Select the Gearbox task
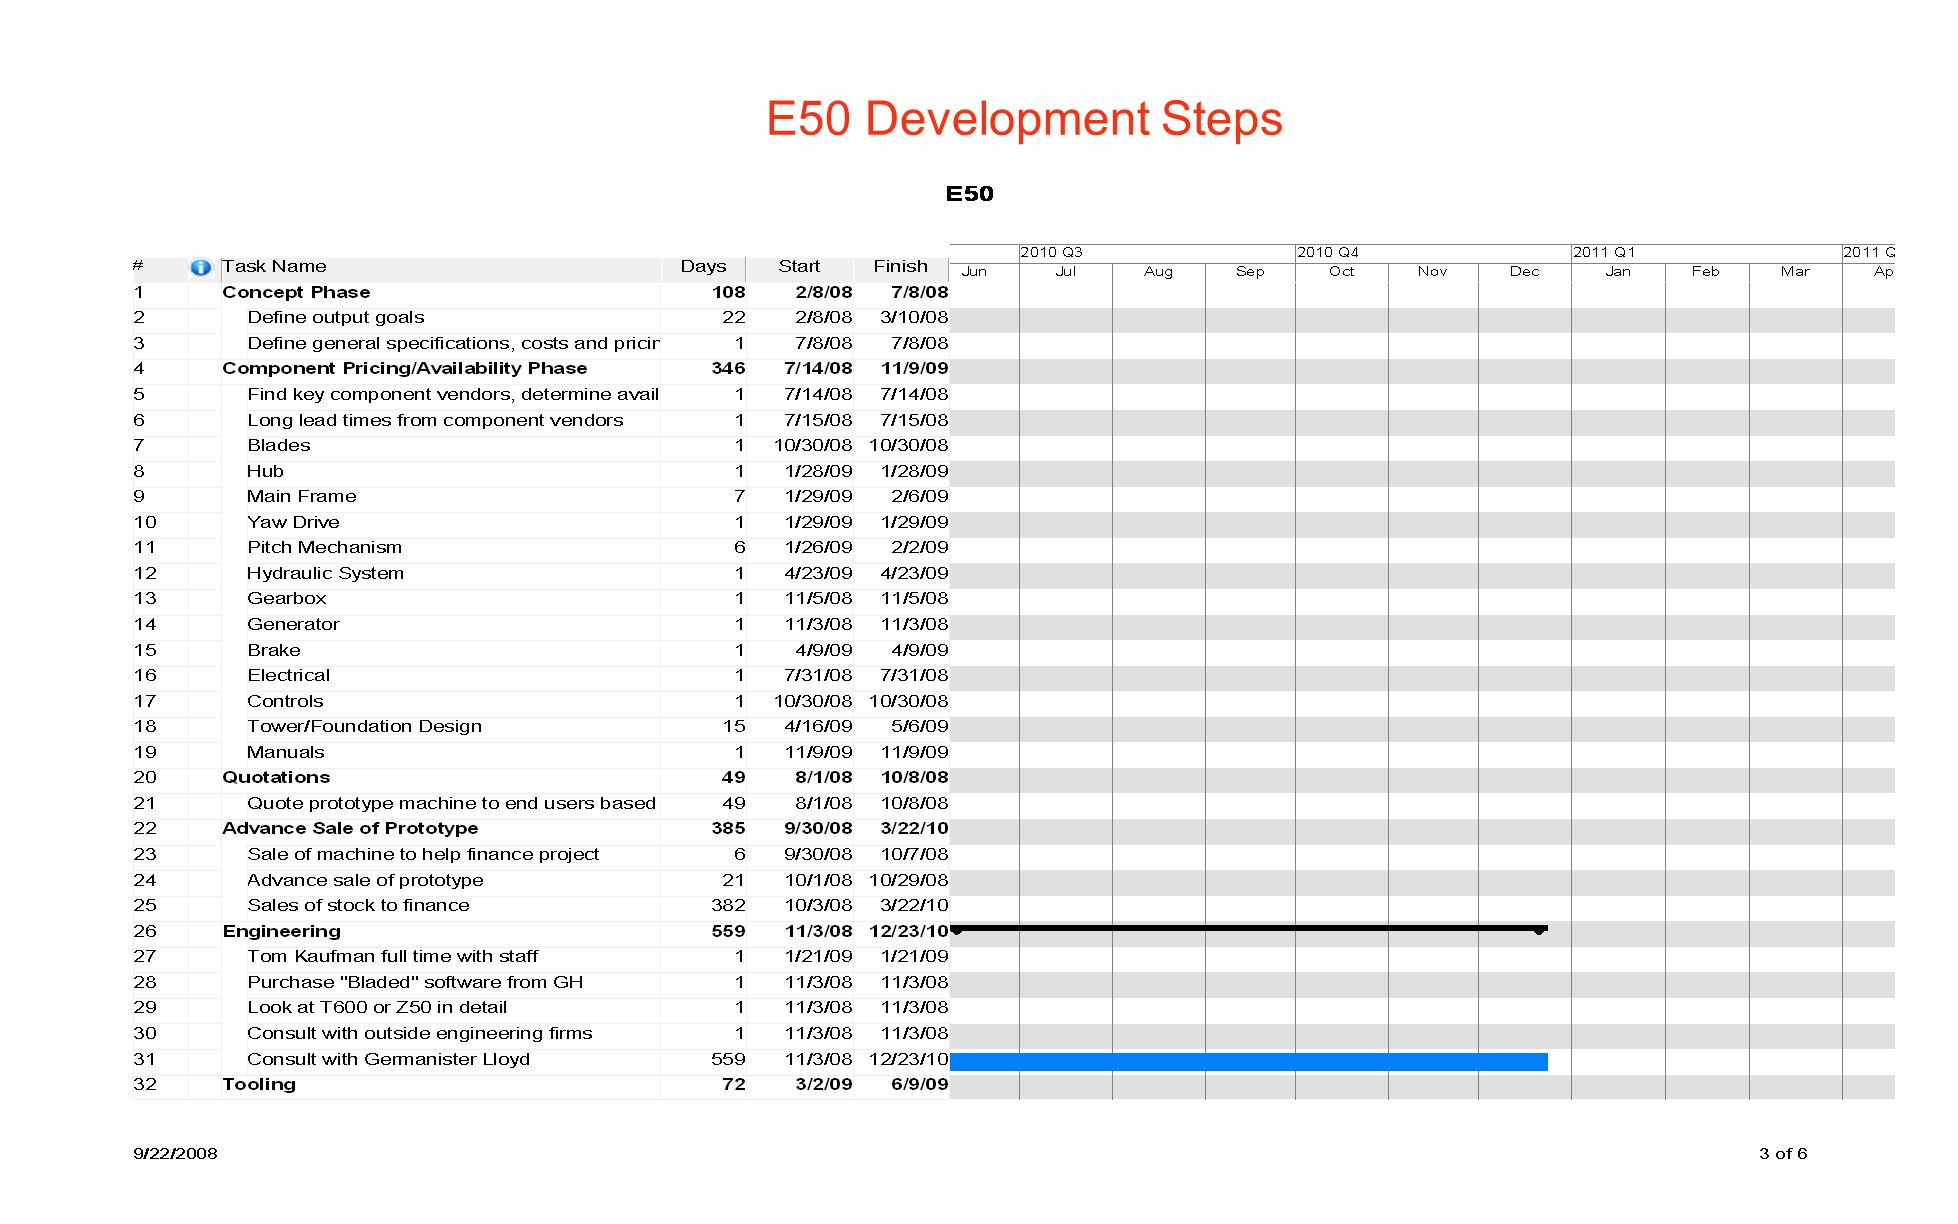The height and width of the screenshot is (1224, 1958). [286, 598]
